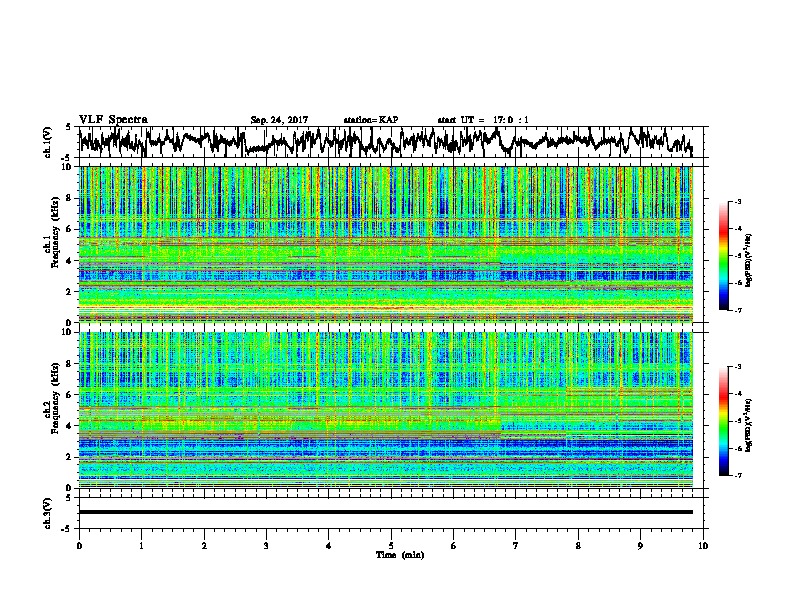The height and width of the screenshot is (612, 792).
Task: Click the "station=KAP" label
Action: click(x=371, y=120)
